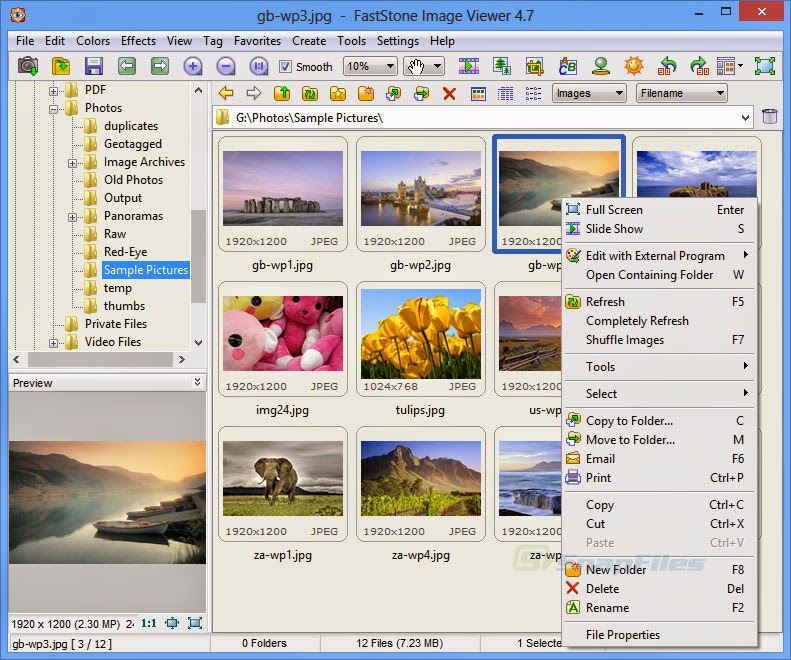
Task: Open the Images file filter dropdown
Action: click(589, 94)
